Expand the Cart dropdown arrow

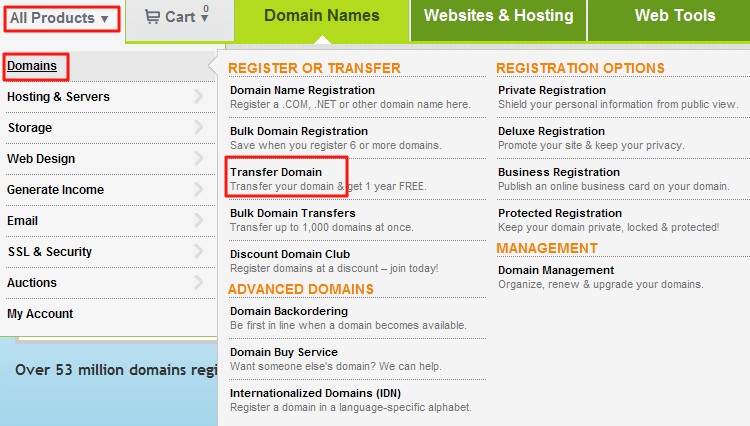coord(205,18)
